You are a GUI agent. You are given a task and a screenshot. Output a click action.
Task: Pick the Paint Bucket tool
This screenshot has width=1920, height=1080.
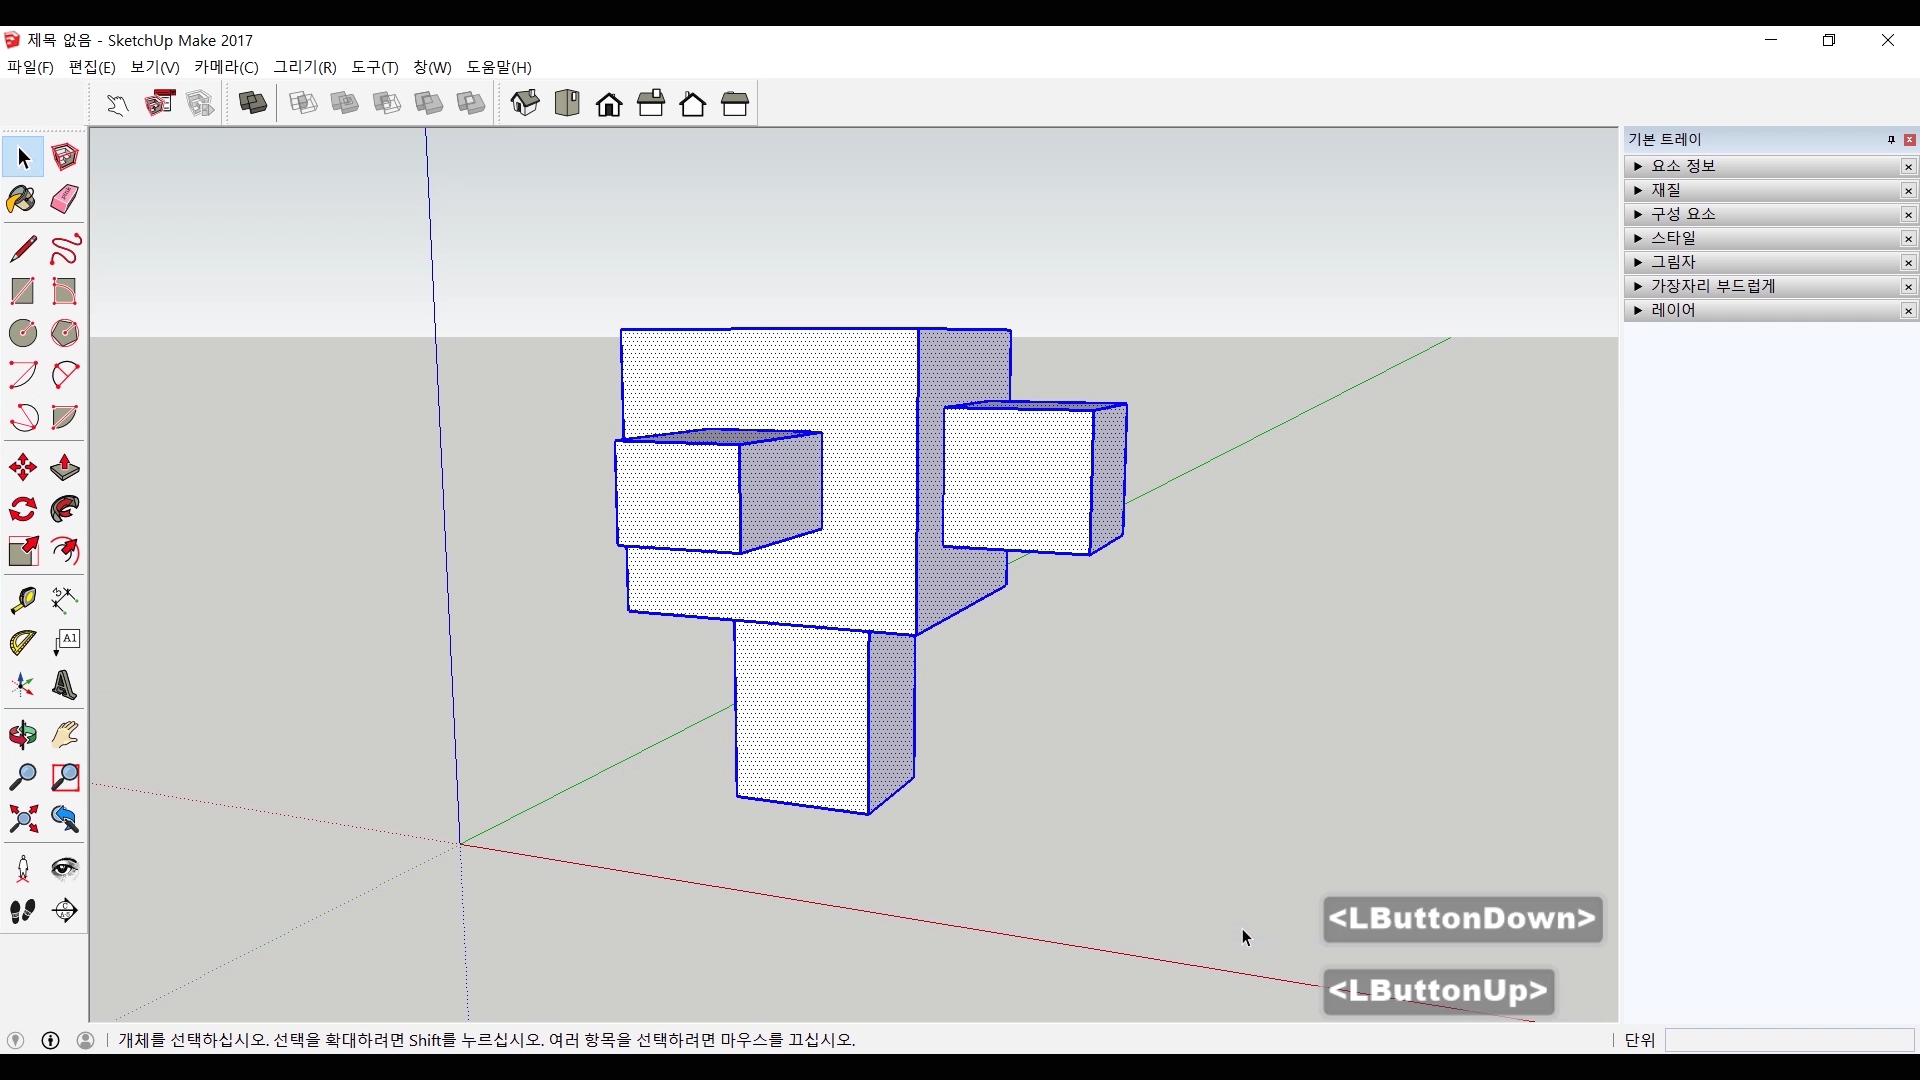[22, 199]
